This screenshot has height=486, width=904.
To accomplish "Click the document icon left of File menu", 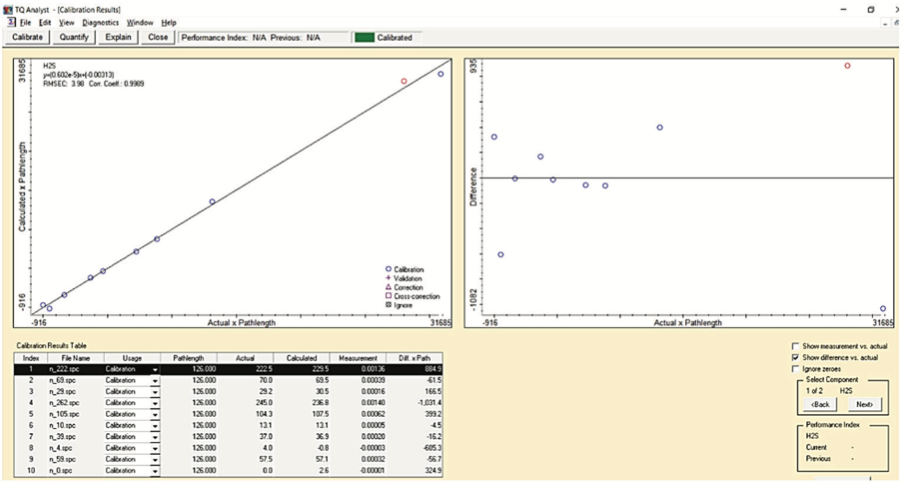I will pyautogui.click(x=11, y=22).
